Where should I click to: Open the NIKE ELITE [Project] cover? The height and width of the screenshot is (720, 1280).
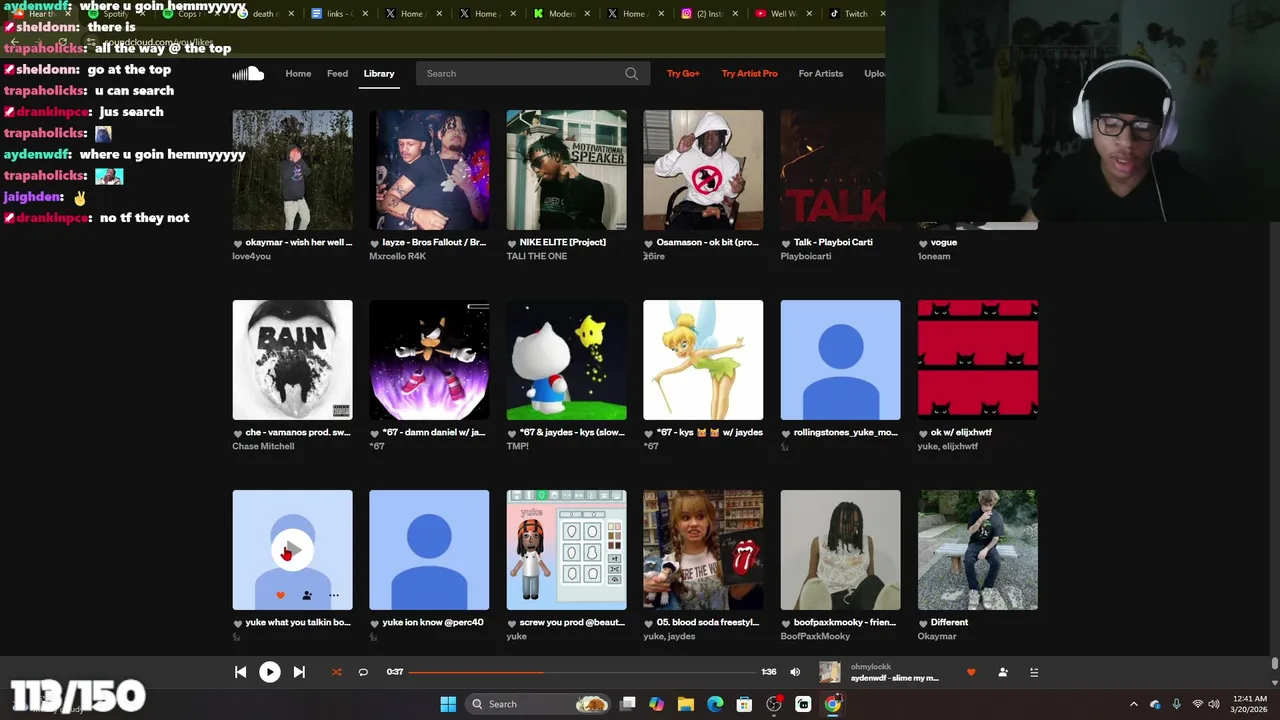pos(566,170)
